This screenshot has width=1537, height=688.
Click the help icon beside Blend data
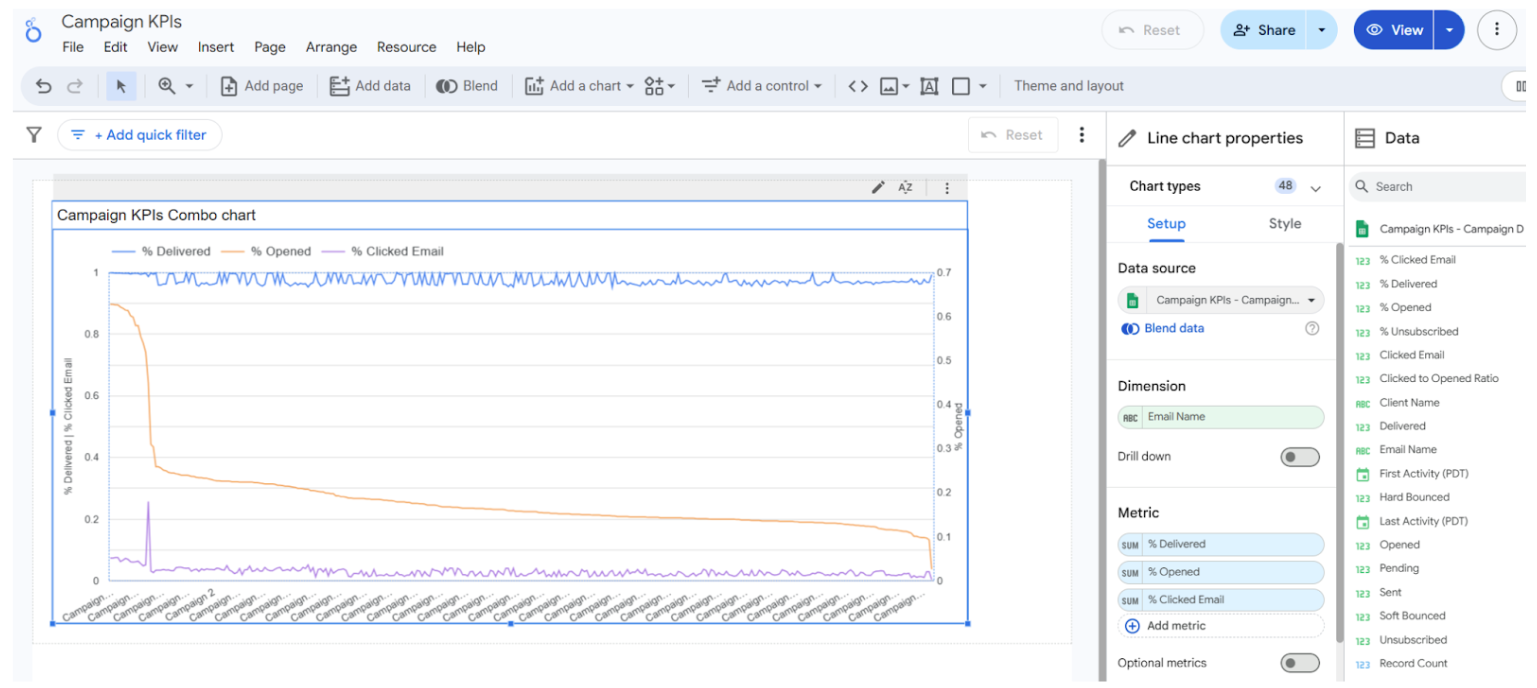1312,328
